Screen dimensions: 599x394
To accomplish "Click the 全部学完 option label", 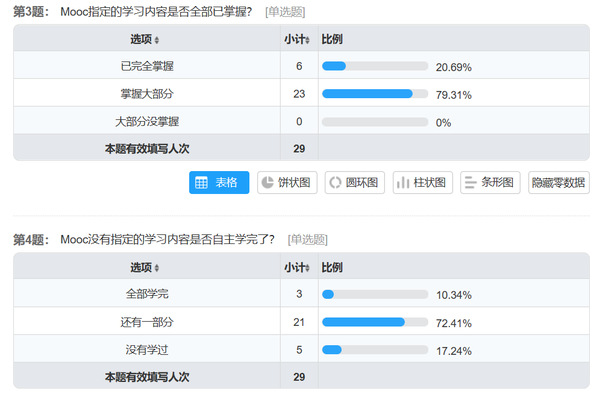I will pos(147,294).
